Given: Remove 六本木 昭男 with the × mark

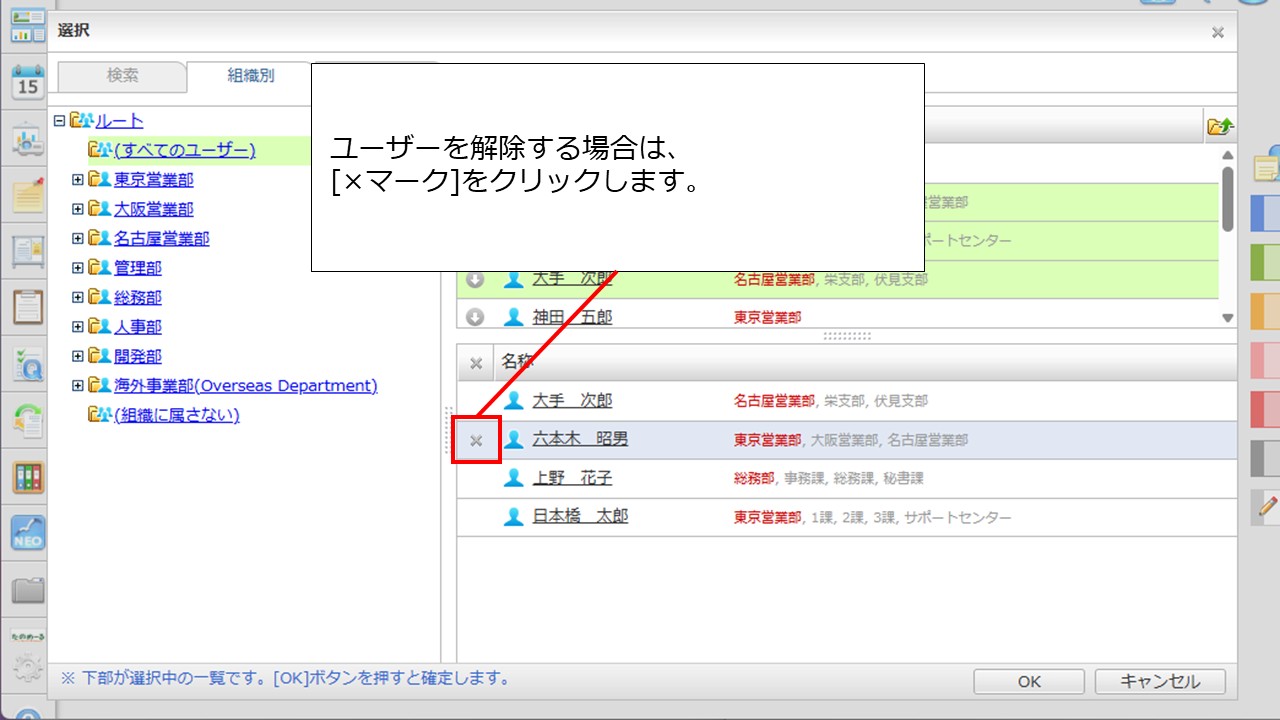Looking at the screenshot, I should [x=476, y=440].
